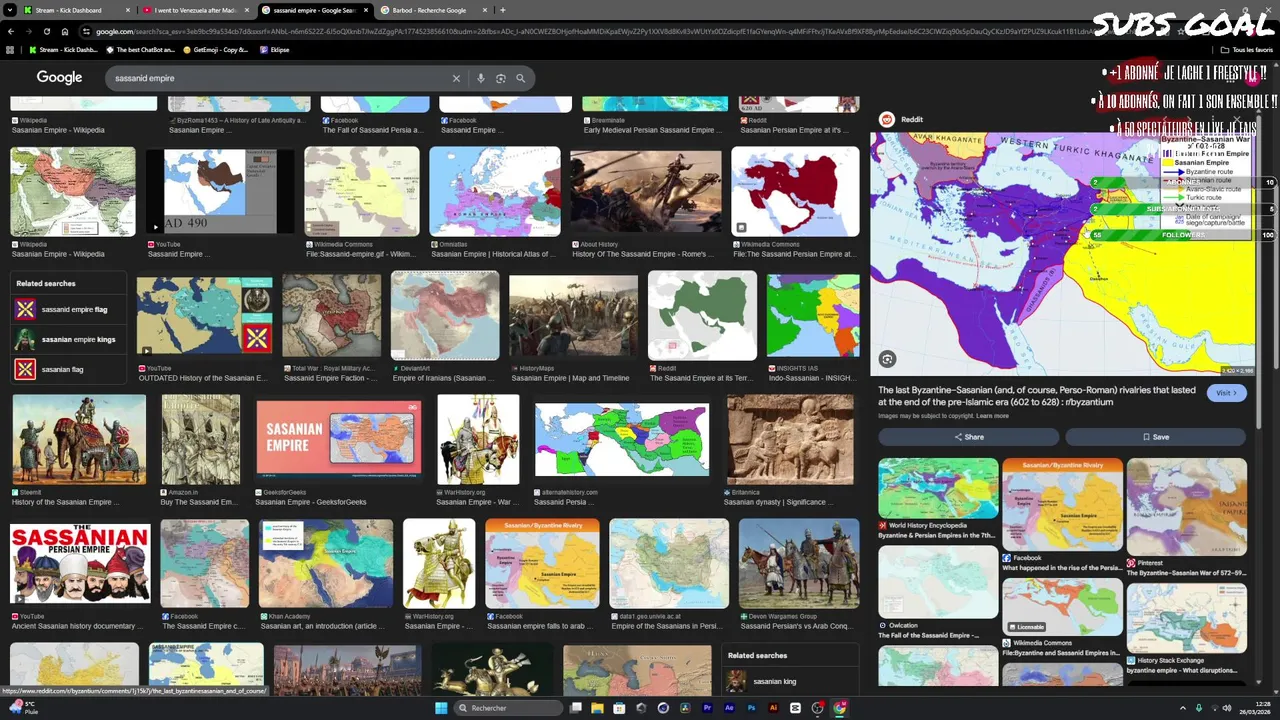Open THE SASSANIAN Persian Empire YouTube thumbnail

coord(80,563)
